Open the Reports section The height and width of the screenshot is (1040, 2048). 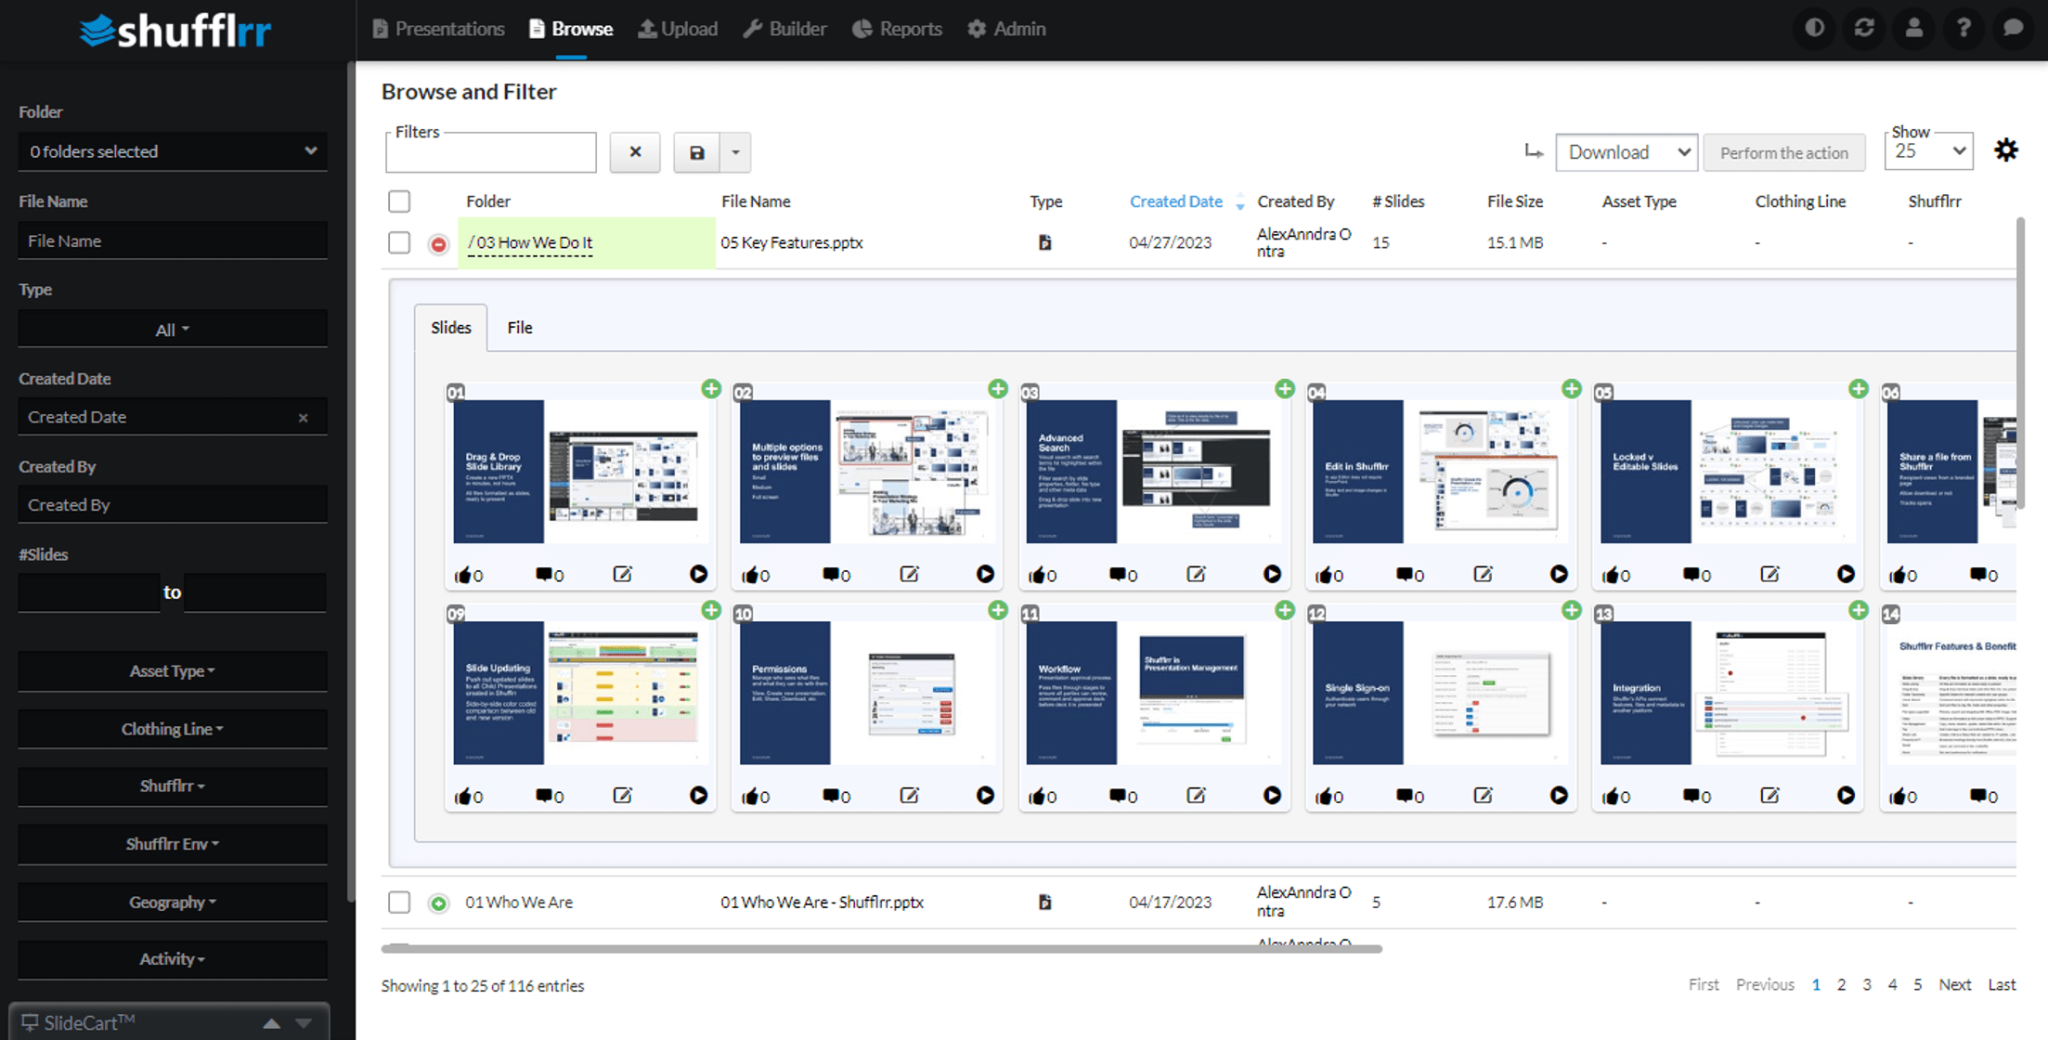coord(896,29)
